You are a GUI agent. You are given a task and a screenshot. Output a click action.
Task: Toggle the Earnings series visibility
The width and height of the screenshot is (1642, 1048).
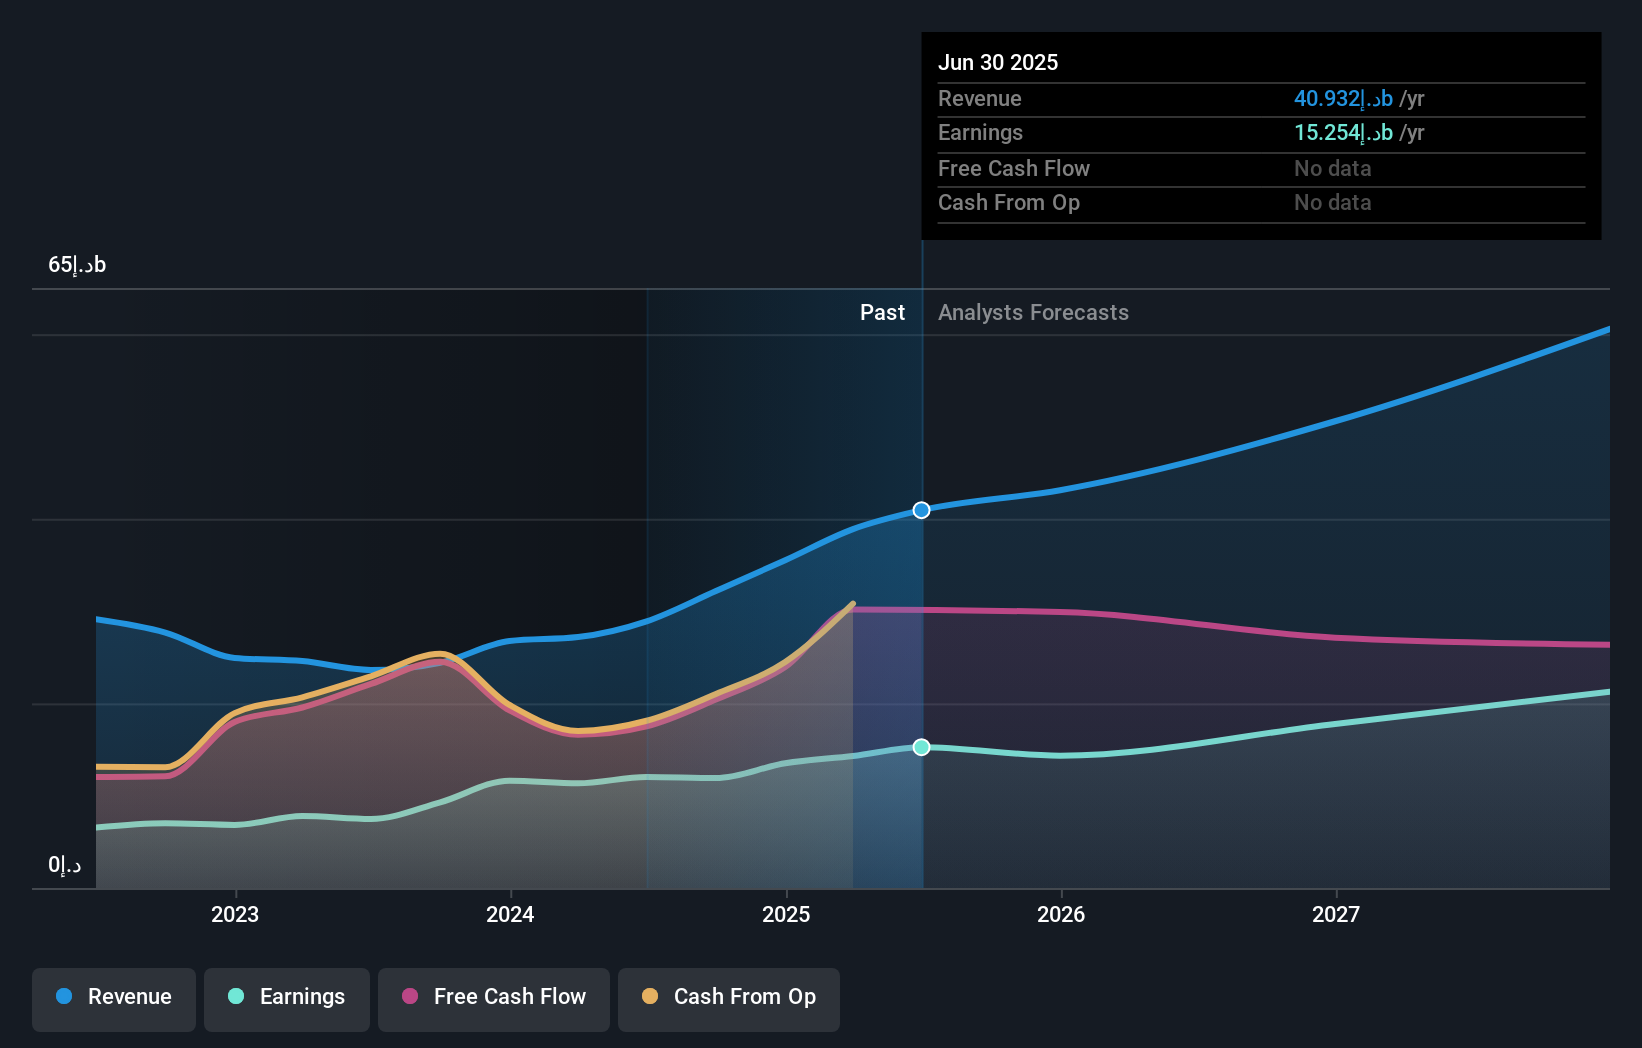(x=286, y=998)
